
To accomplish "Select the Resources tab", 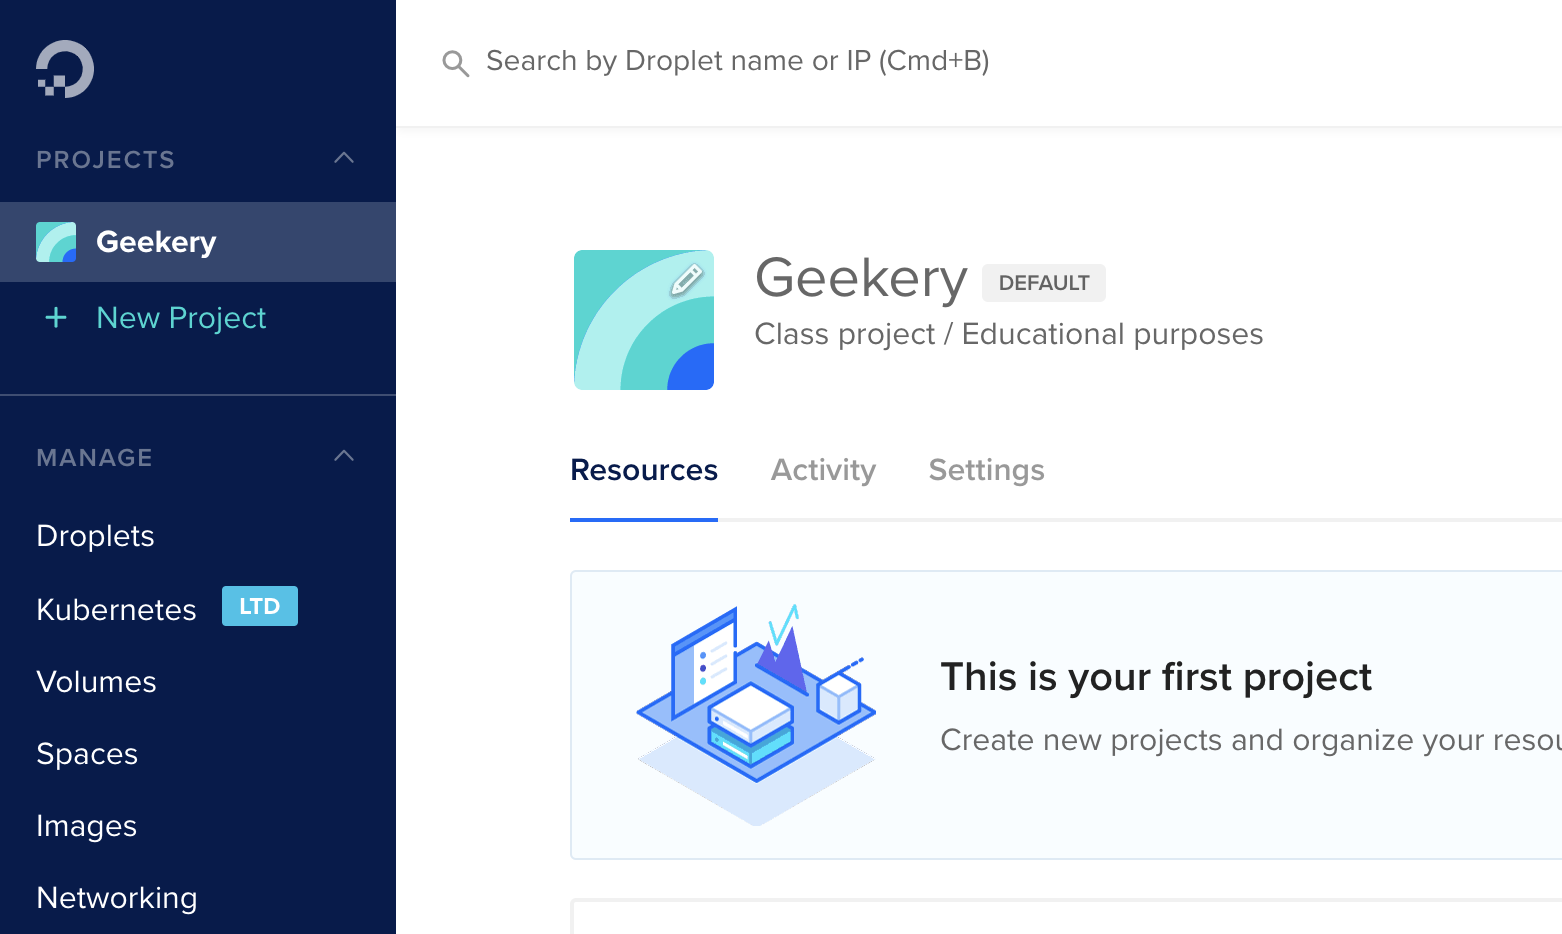I will point(644,470).
